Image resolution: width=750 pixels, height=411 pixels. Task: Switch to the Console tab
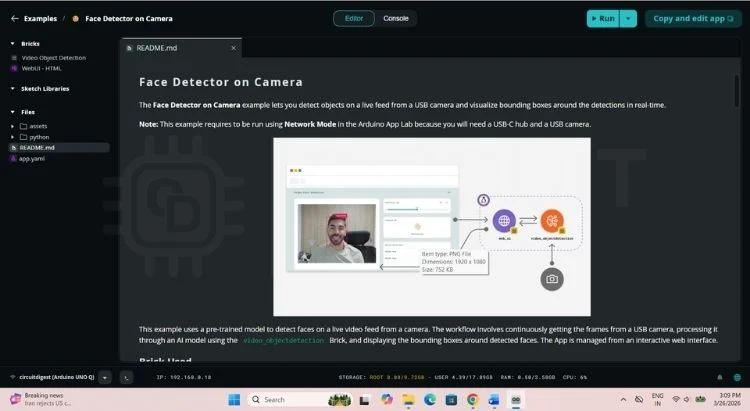(396, 18)
